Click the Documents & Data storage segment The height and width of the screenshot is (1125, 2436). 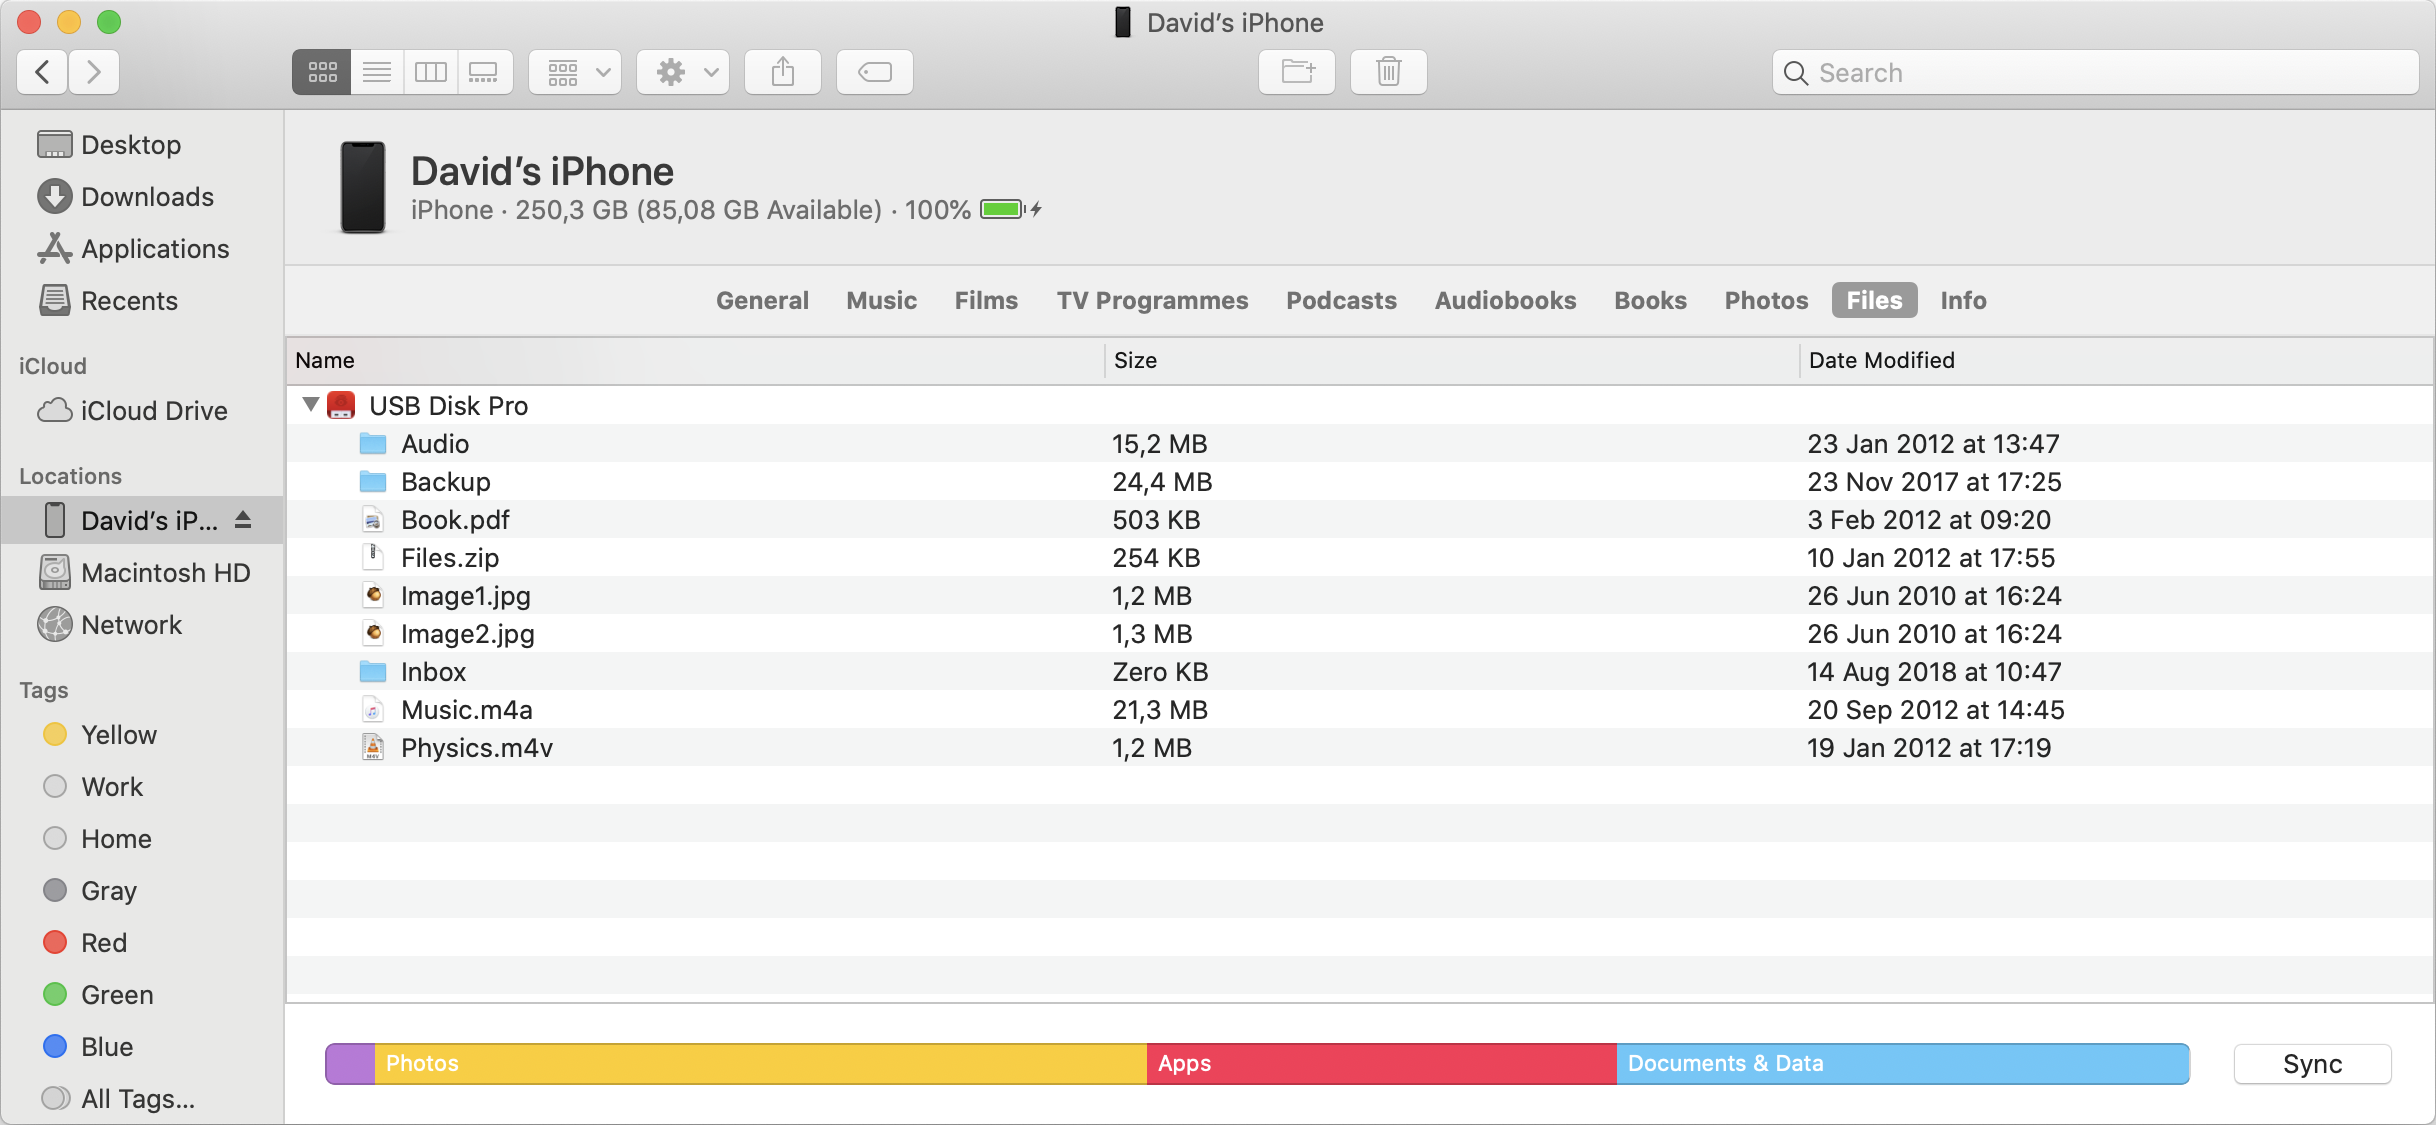(1902, 1064)
